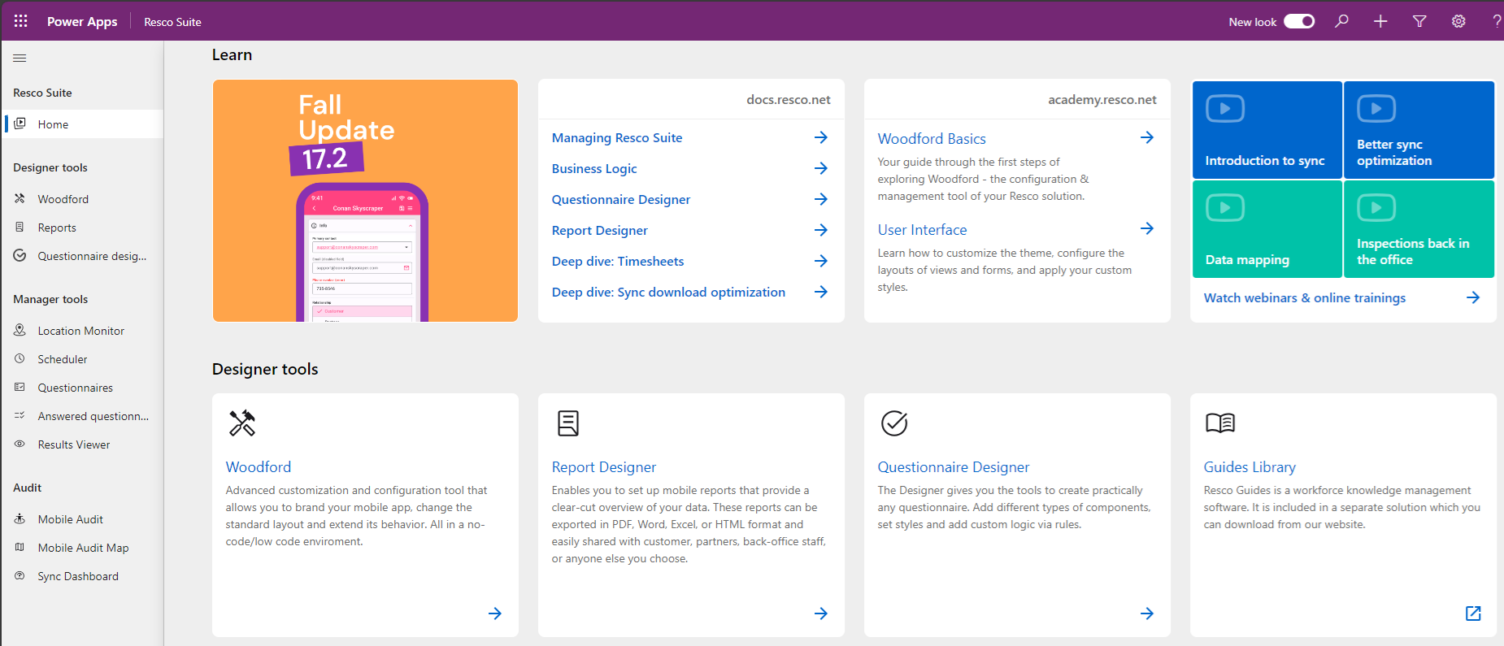Toggle the New look switch off
Screen dimensions: 1504x646
(1299, 20)
